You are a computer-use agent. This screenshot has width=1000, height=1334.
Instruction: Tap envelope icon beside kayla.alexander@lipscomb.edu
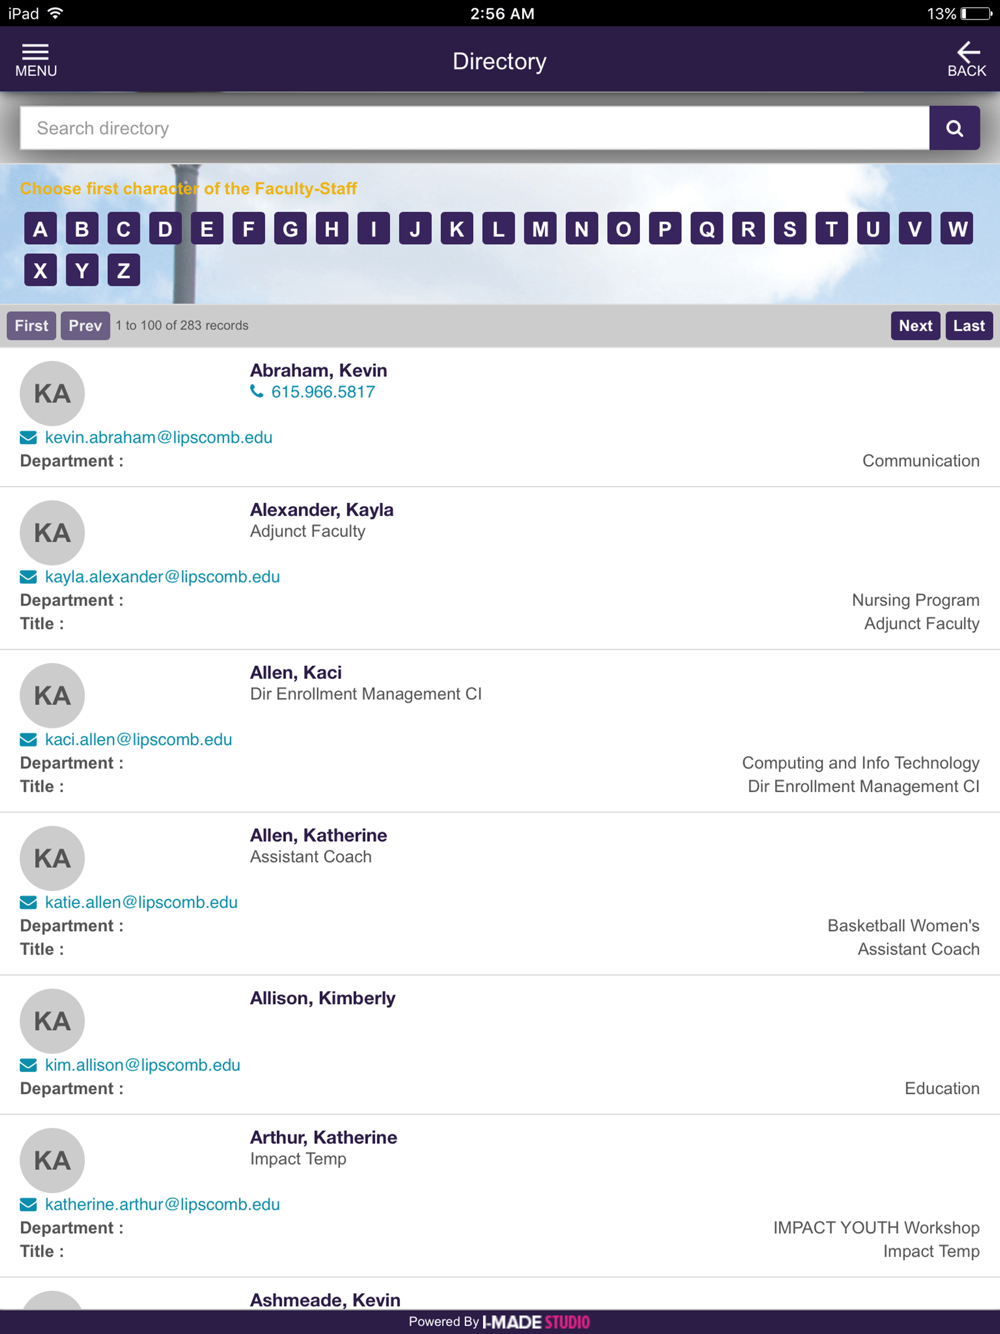click(x=29, y=577)
